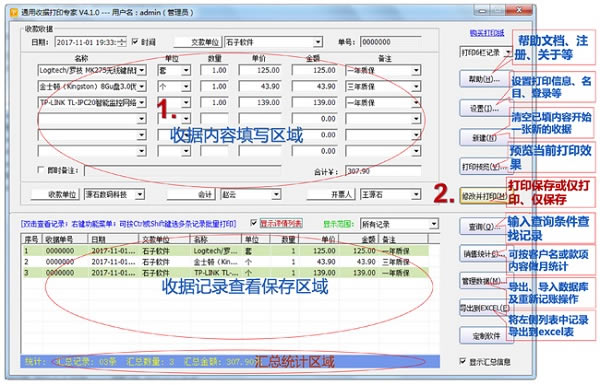Toggle the 时间 checkbox next to date
The height and width of the screenshot is (385, 600).
pyautogui.click(x=135, y=41)
